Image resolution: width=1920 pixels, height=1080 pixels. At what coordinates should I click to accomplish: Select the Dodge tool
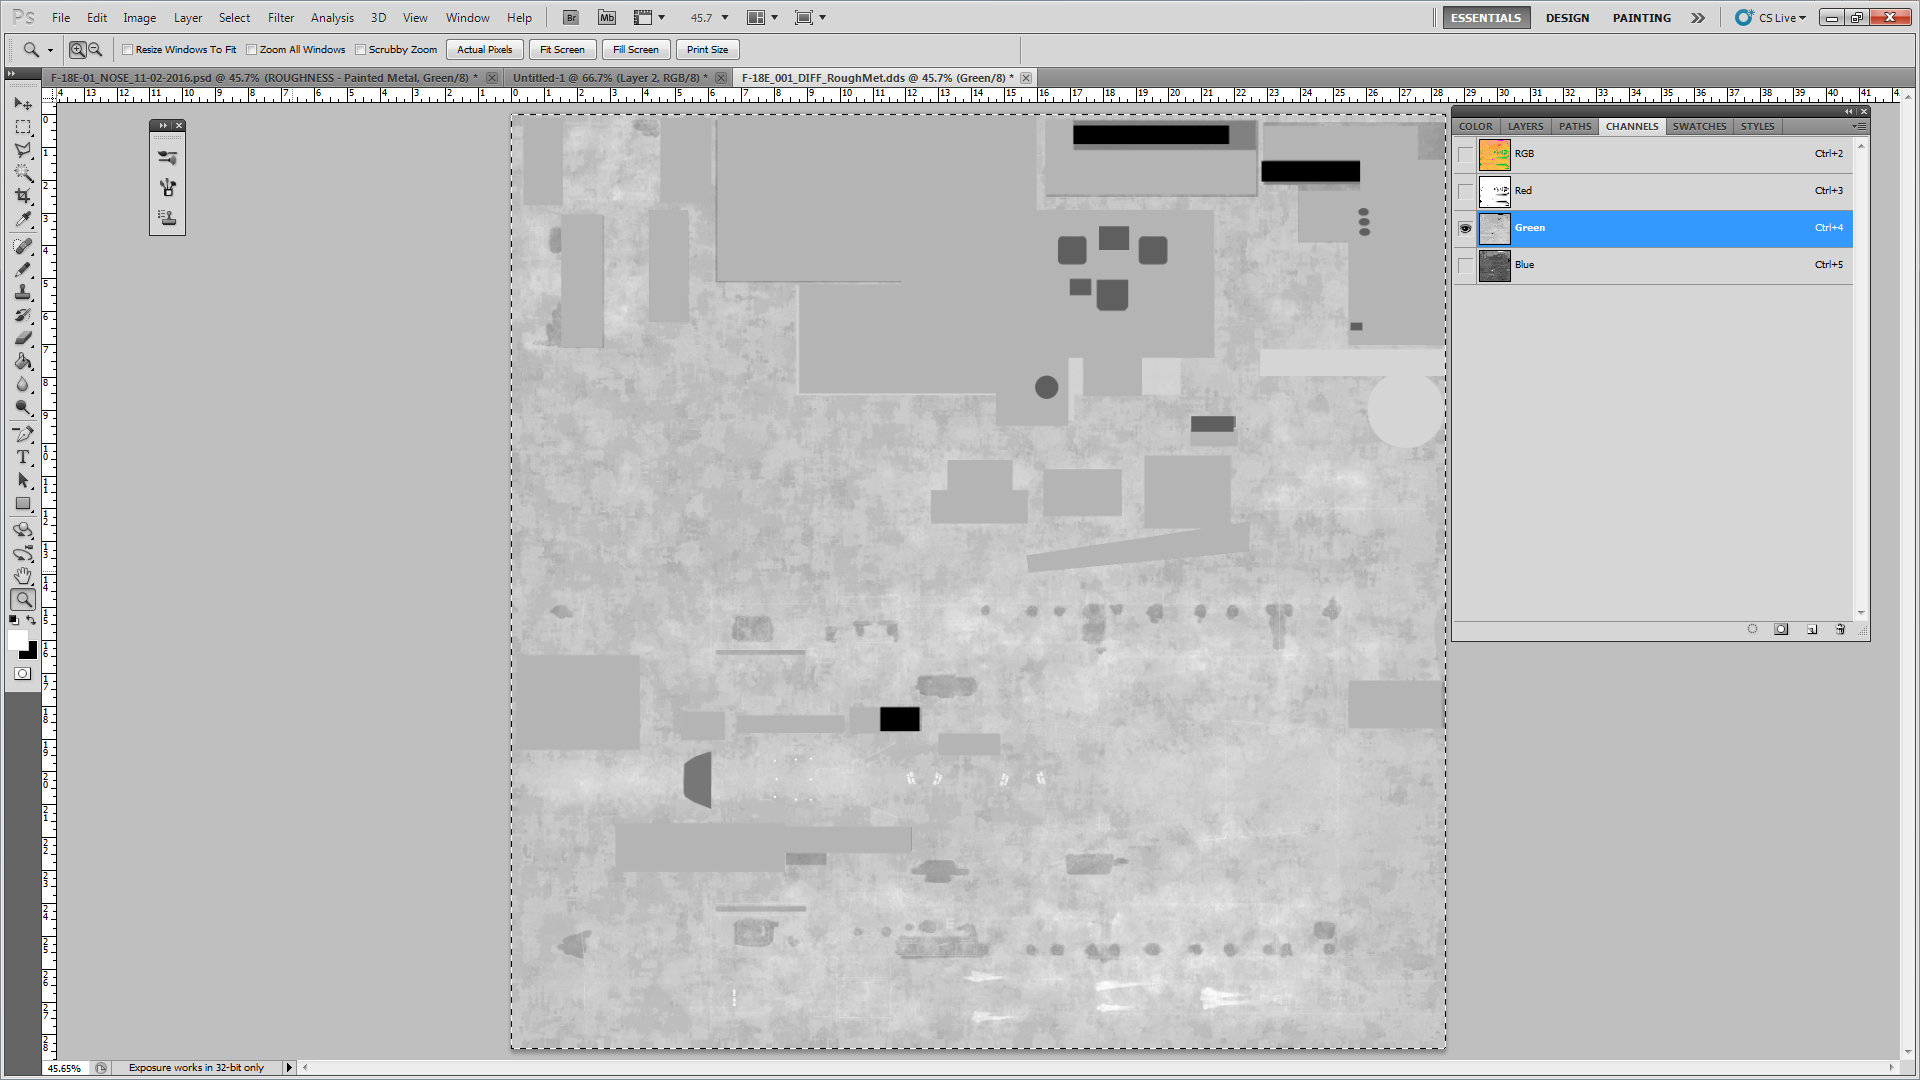pyautogui.click(x=23, y=407)
